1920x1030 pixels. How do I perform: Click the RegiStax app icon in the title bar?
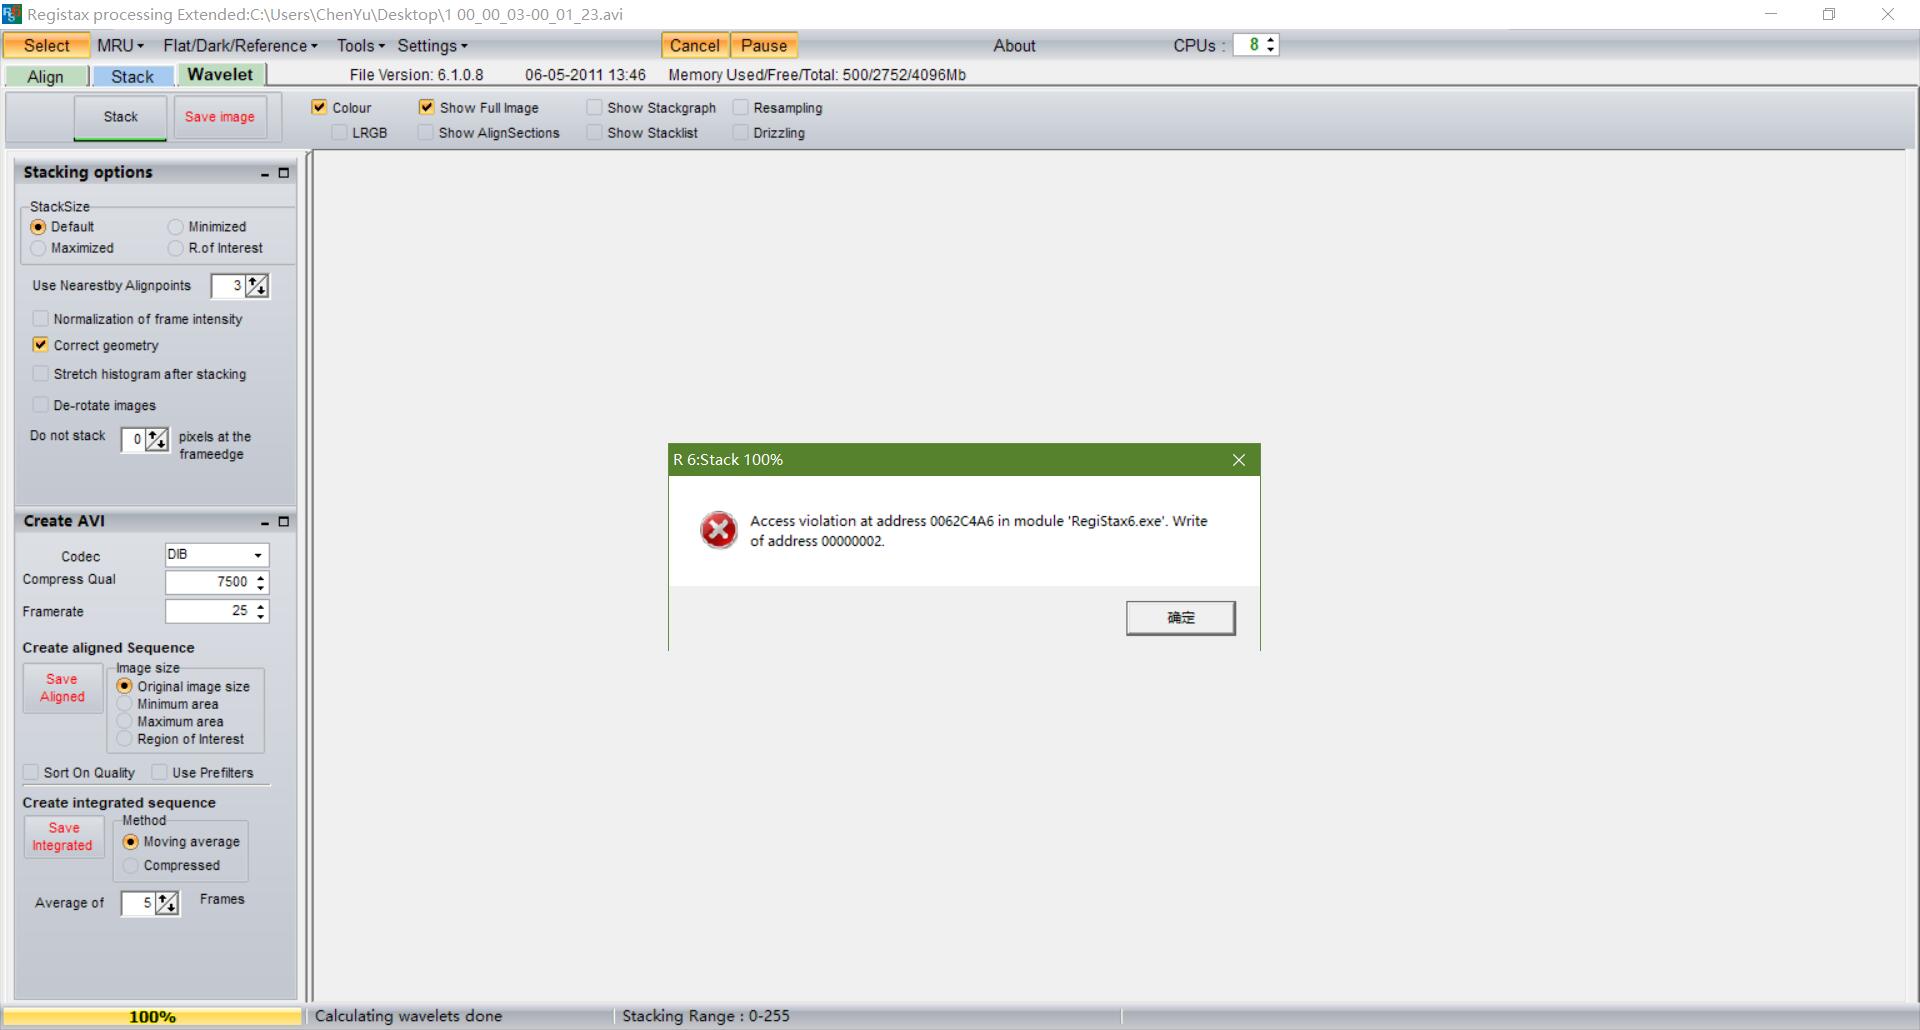(x=12, y=14)
